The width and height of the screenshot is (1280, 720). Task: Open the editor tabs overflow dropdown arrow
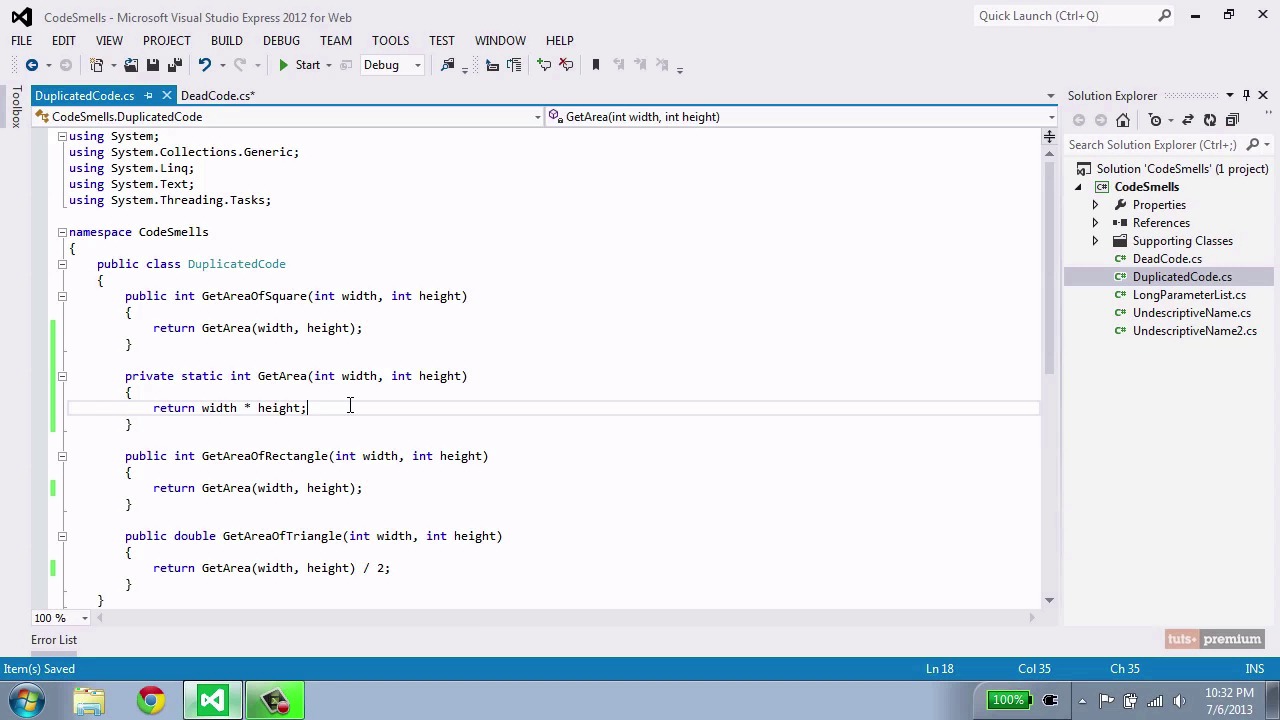point(1050,96)
